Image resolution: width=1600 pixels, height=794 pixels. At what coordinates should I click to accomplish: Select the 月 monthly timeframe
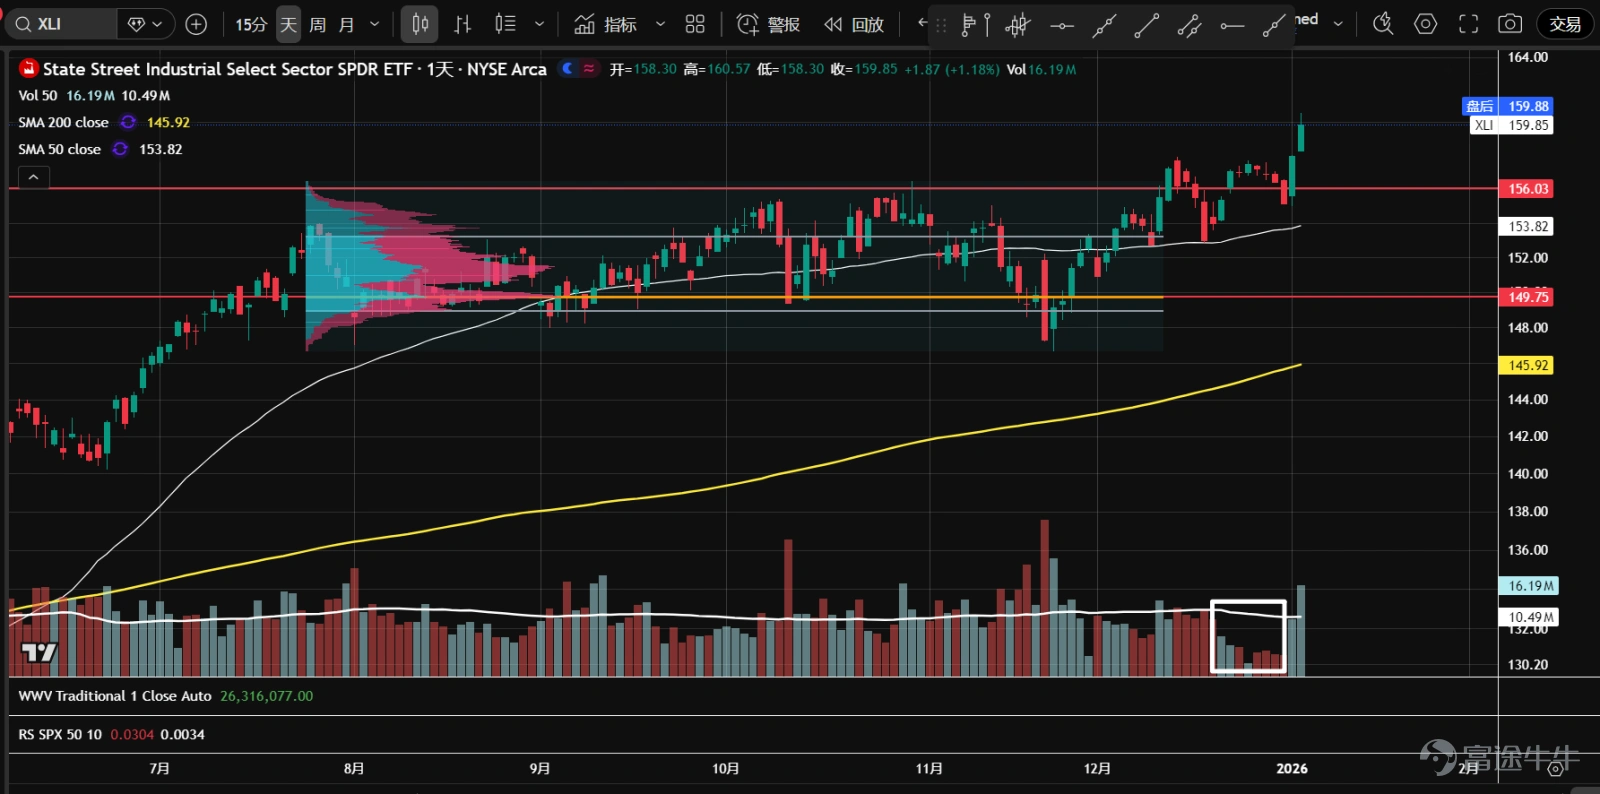(346, 24)
